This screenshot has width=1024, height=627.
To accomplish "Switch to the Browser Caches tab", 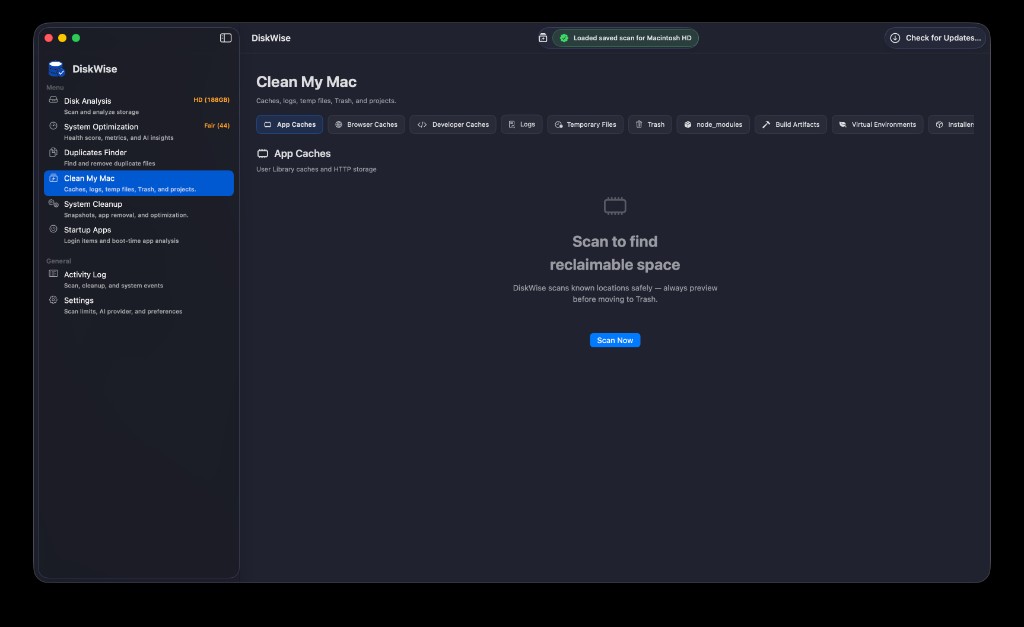I will [x=366, y=124].
